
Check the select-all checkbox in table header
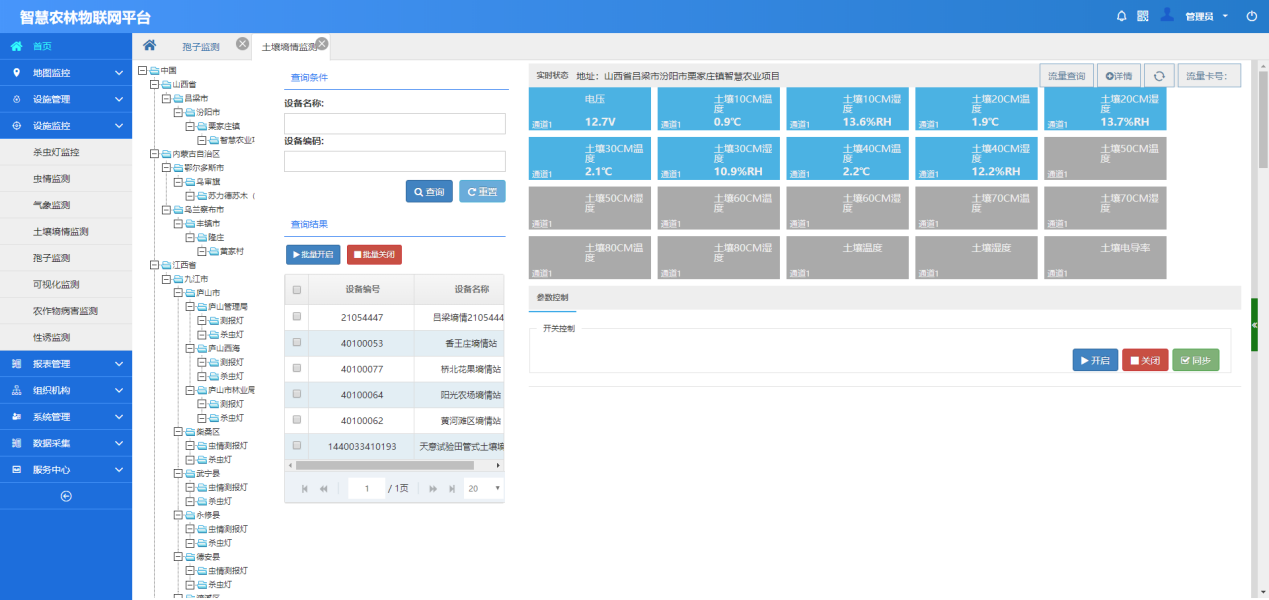pyautogui.click(x=296, y=290)
